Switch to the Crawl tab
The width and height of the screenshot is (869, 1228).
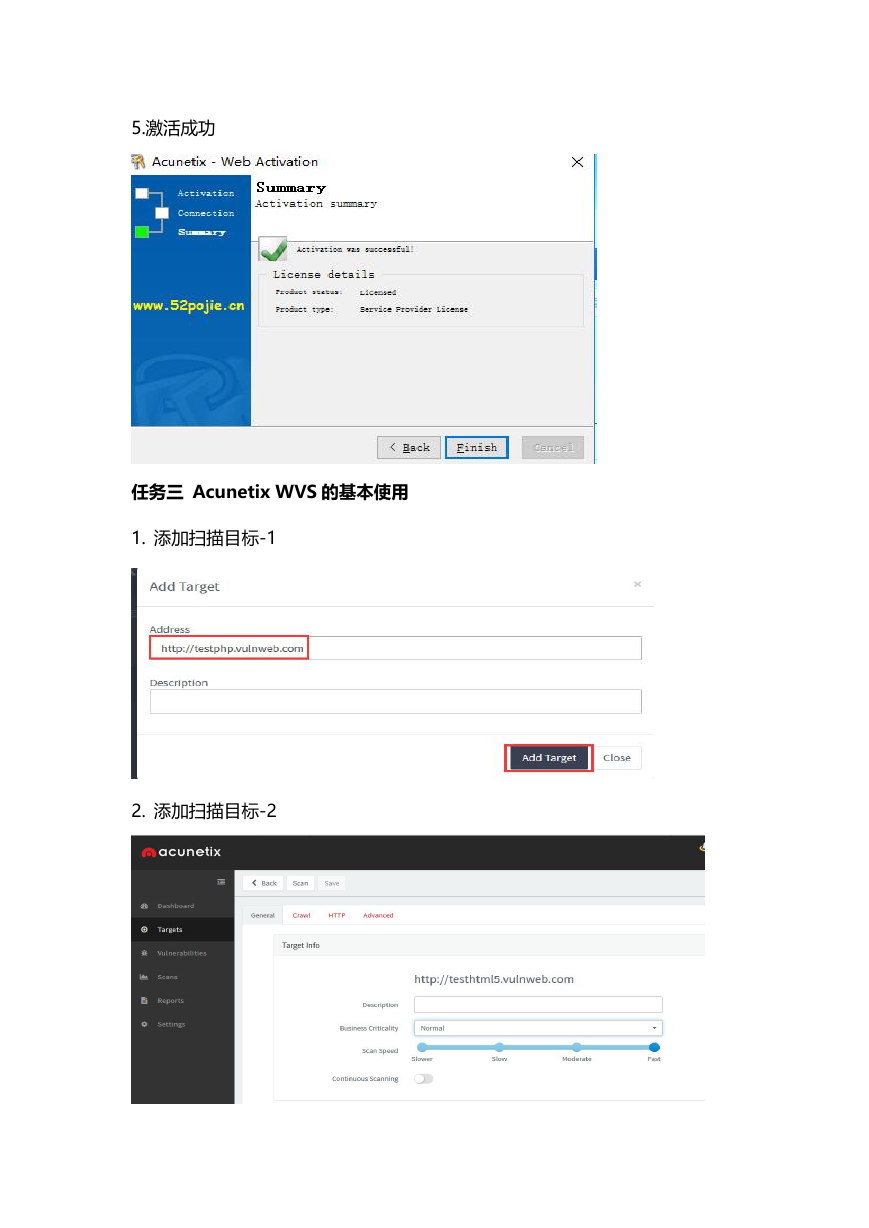coord(301,915)
